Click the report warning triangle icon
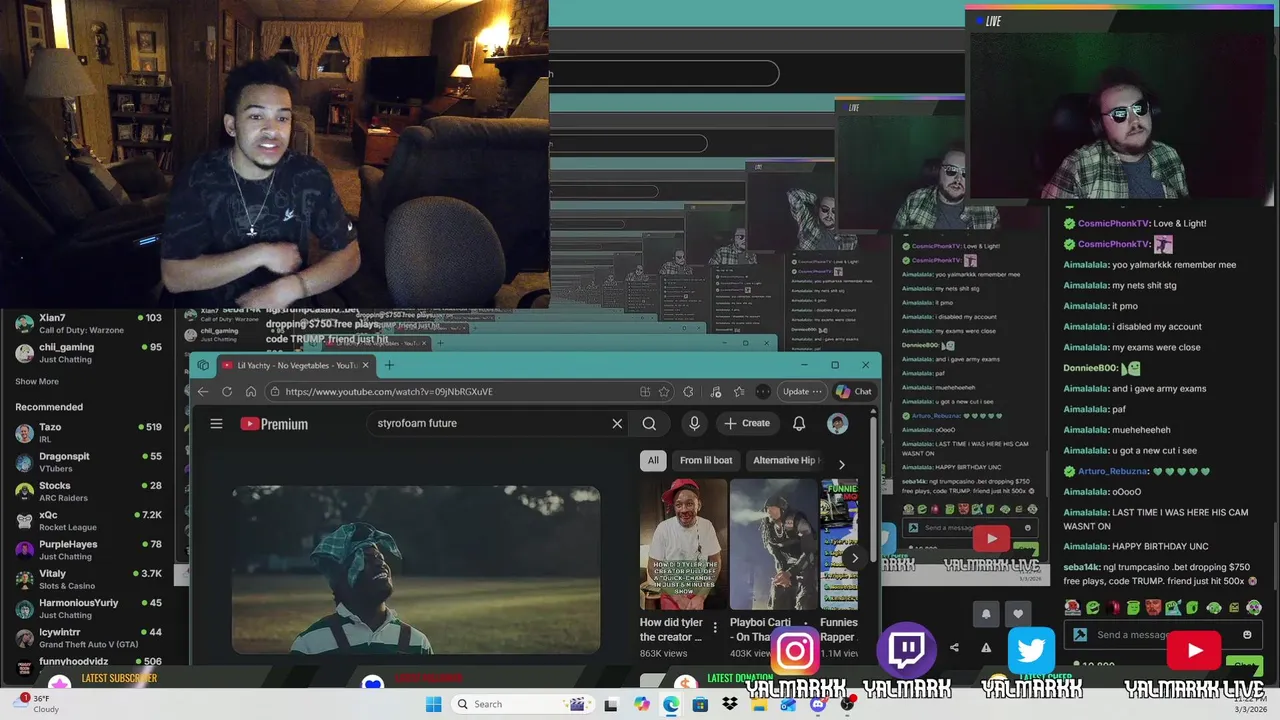Image resolution: width=1280 pixels, height=720 pixels. tap(986, 648)
